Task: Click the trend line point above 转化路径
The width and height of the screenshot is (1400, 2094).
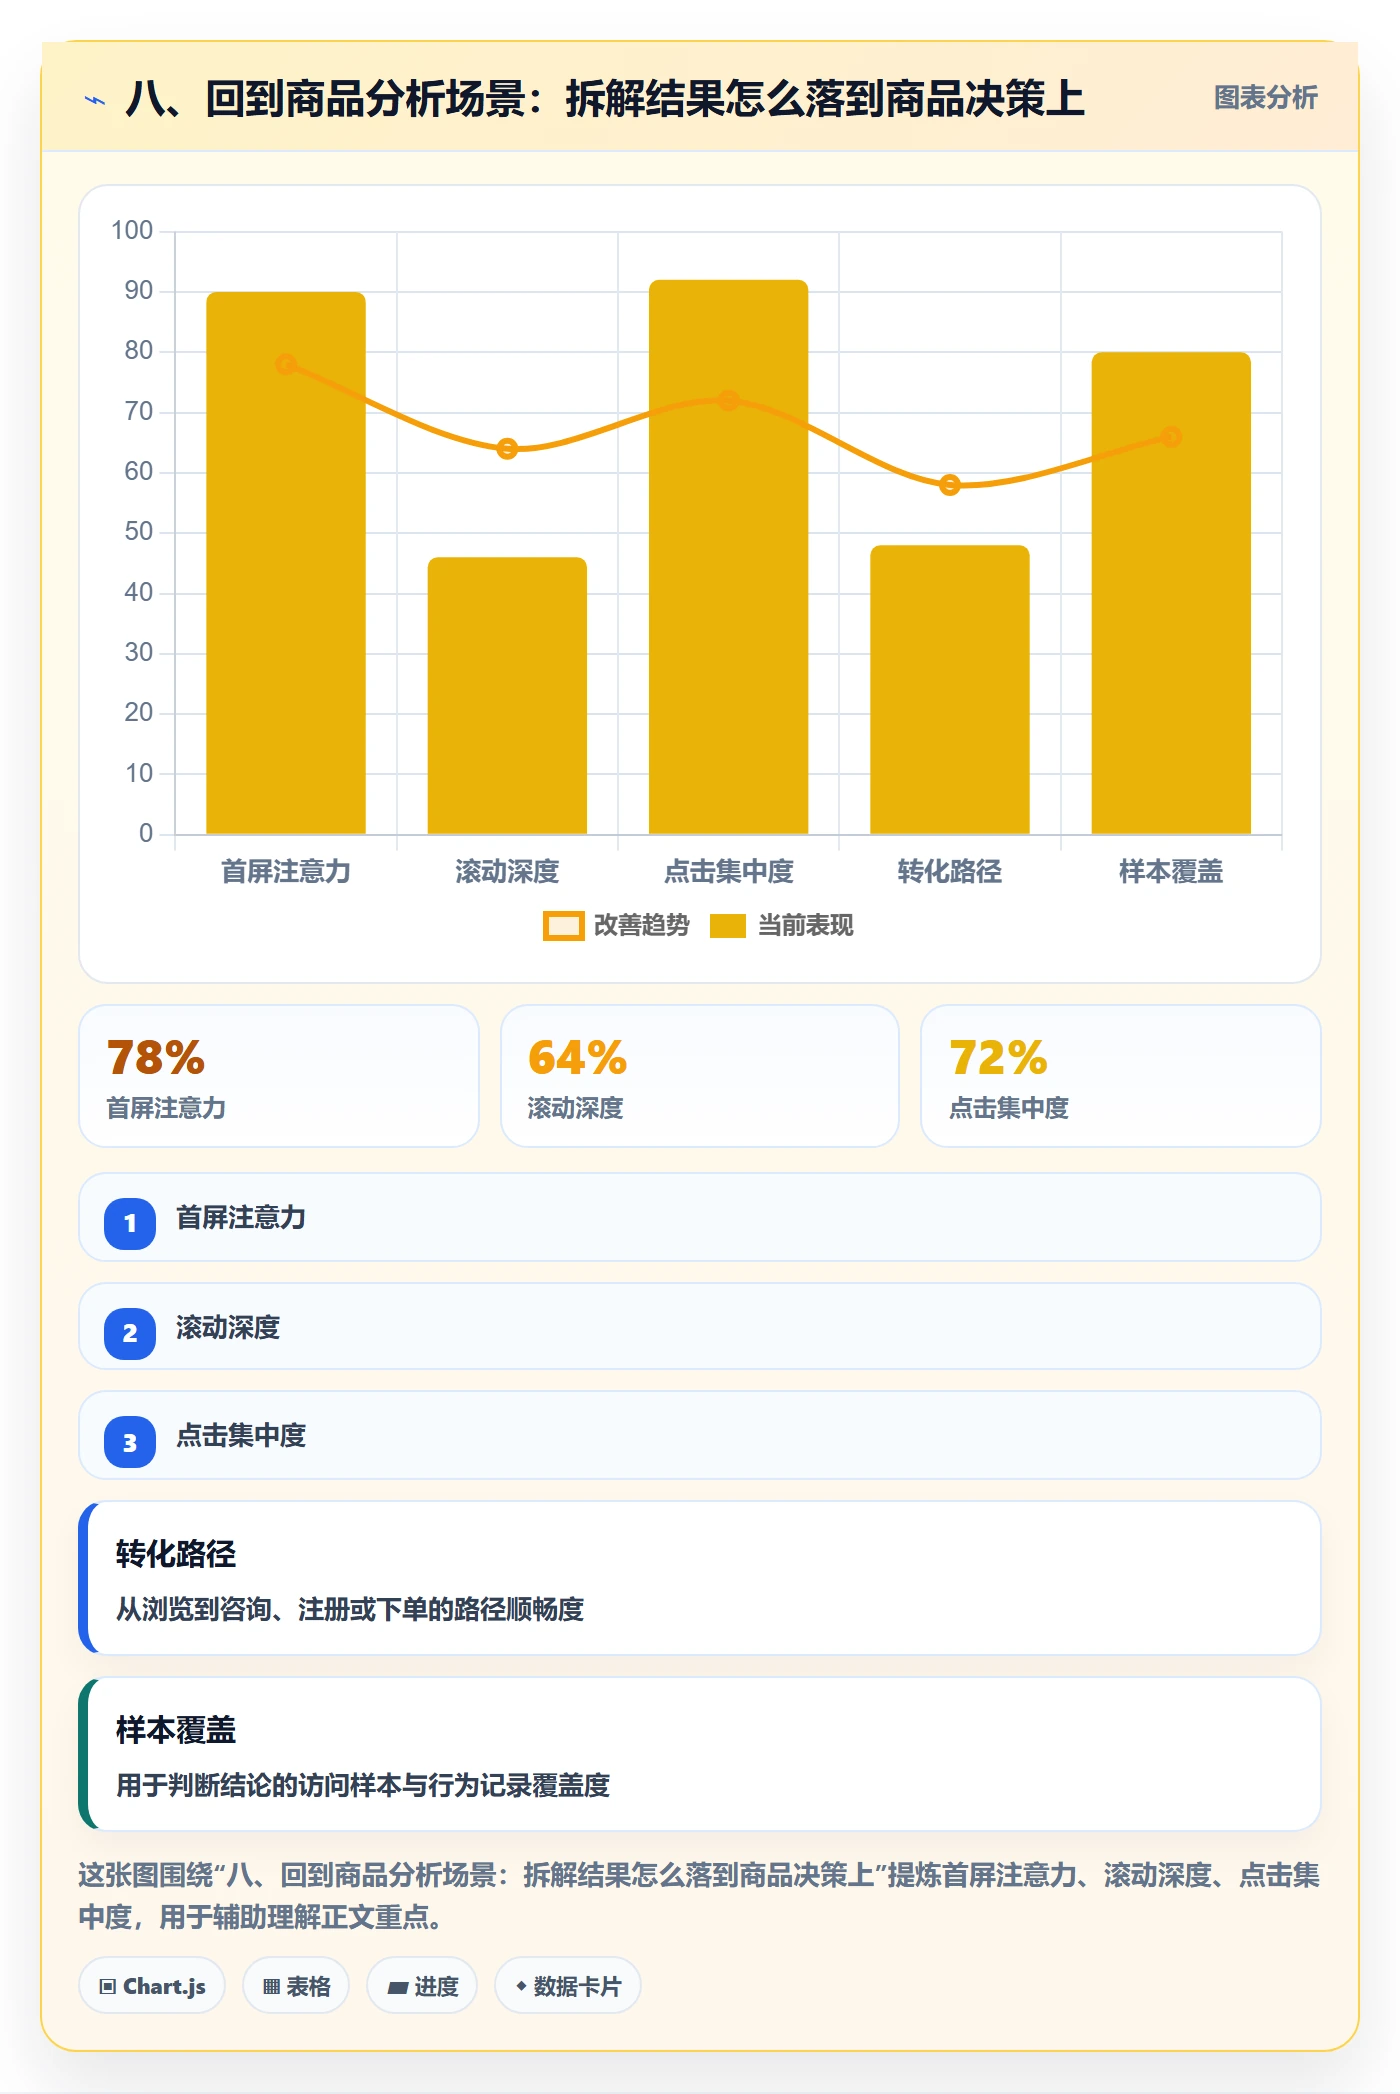Action: click(950, 485)
